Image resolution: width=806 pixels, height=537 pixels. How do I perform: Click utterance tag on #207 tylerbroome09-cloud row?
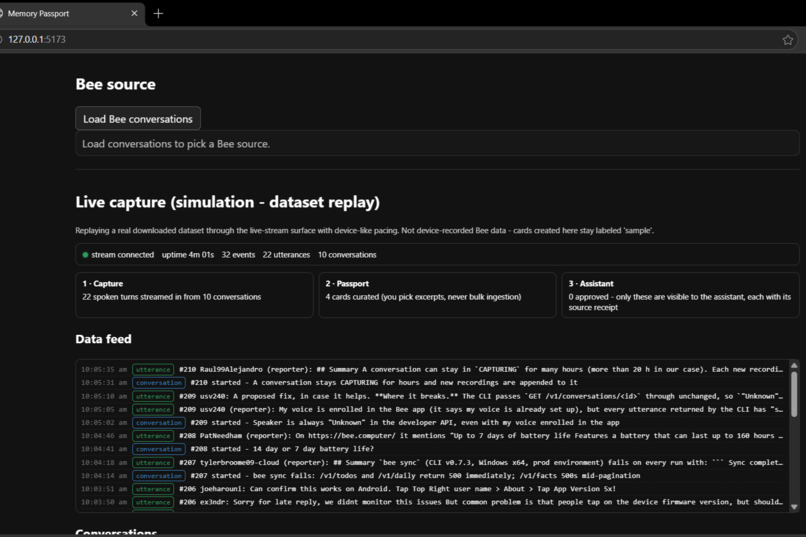153,462
